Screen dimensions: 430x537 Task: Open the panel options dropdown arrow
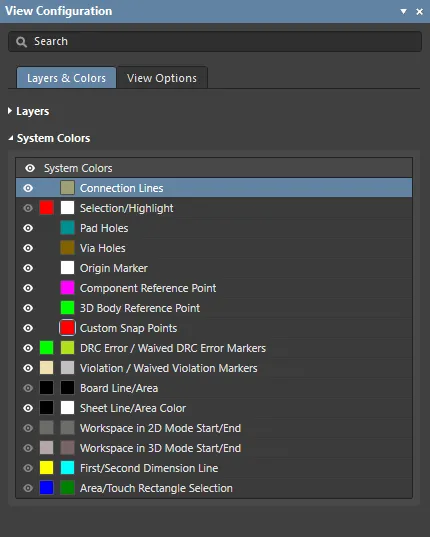(404, 11)
